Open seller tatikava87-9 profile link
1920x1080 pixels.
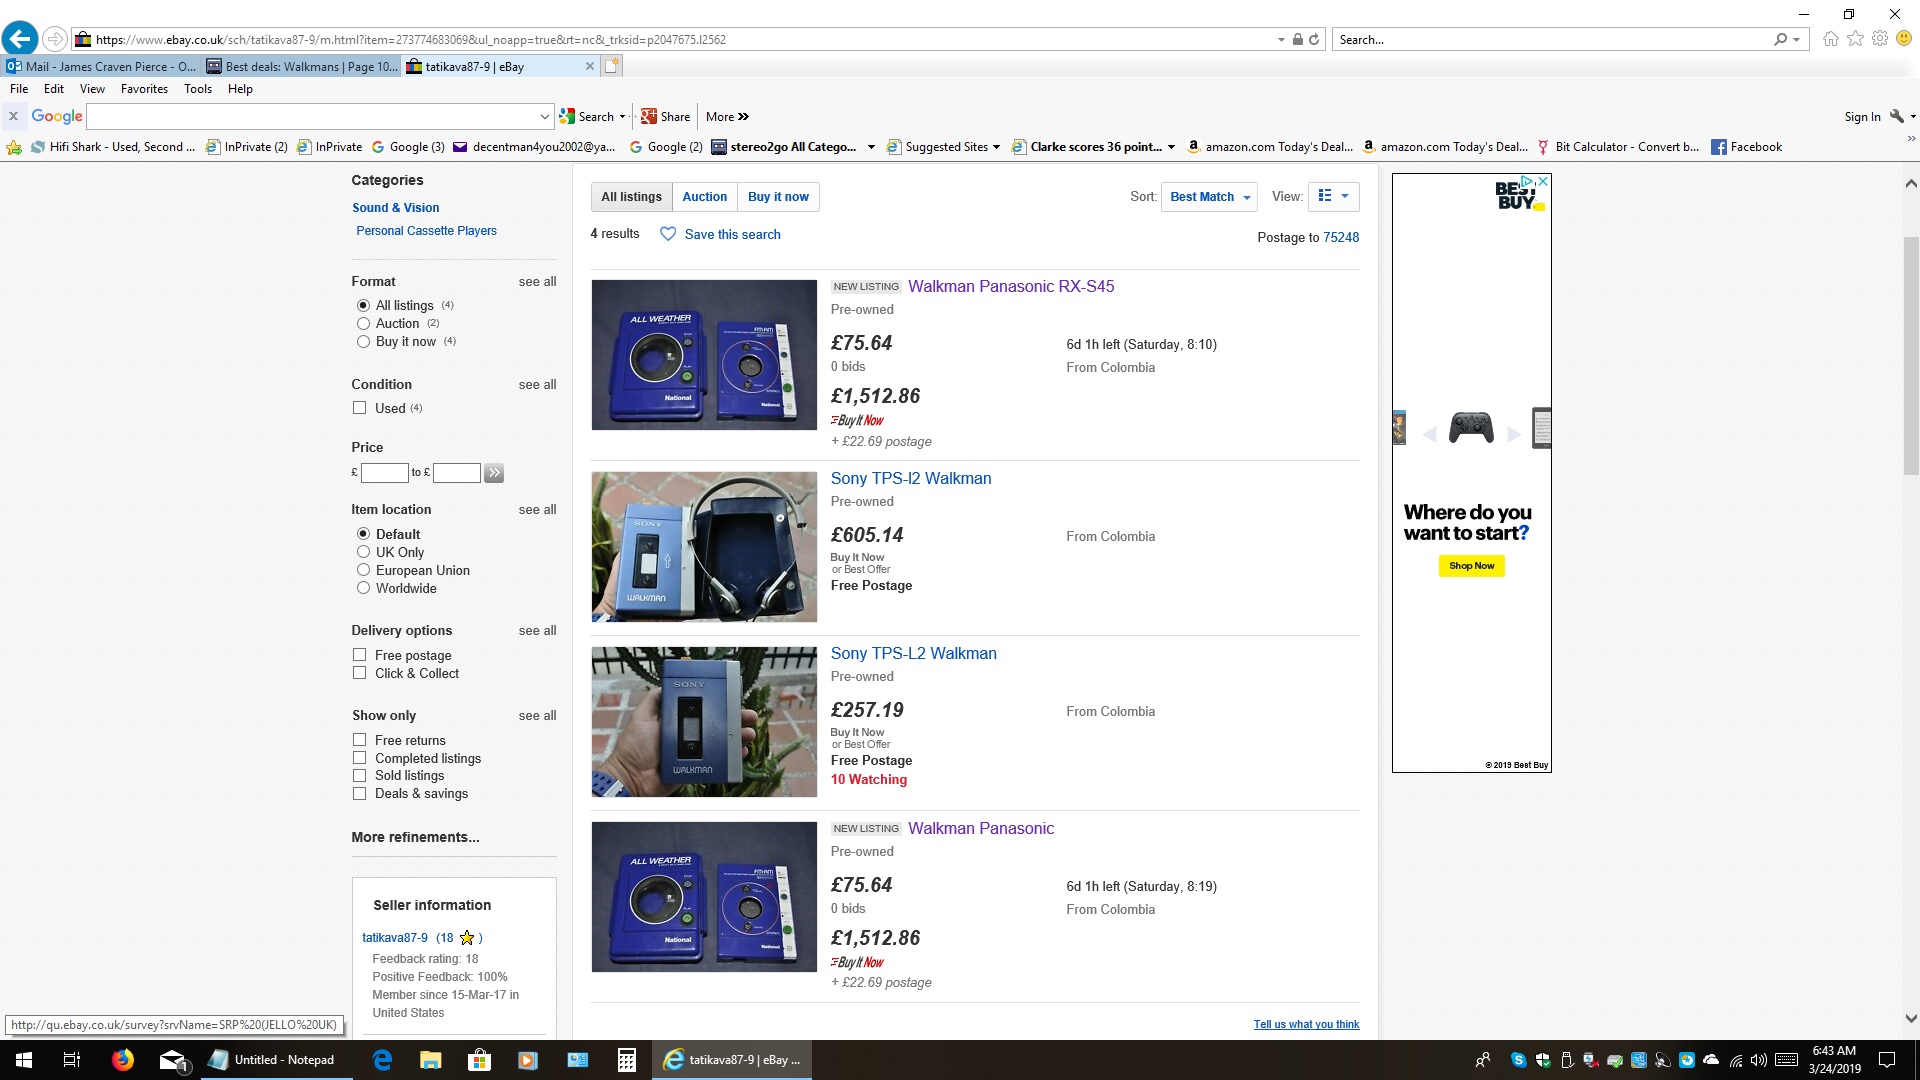tap(395, 938)
